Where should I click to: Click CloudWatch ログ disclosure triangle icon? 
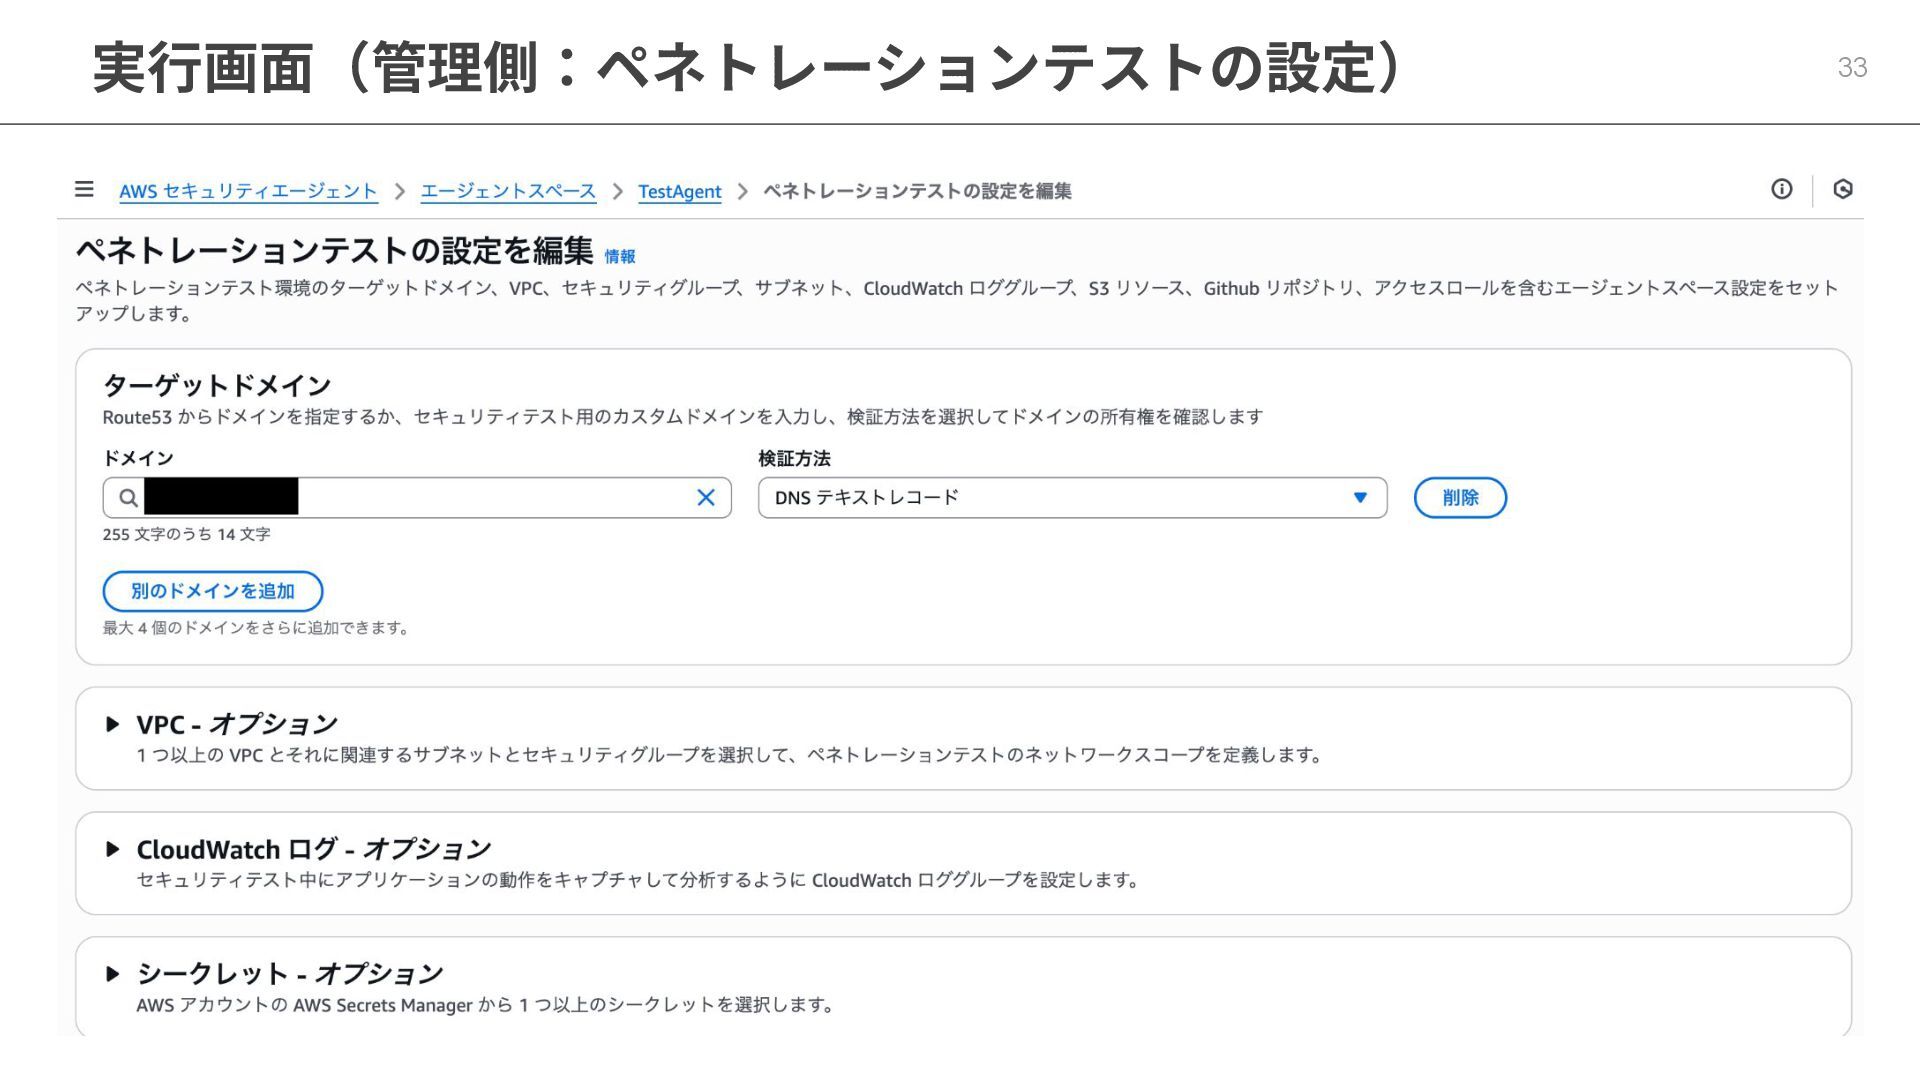(x=113, y=849)
